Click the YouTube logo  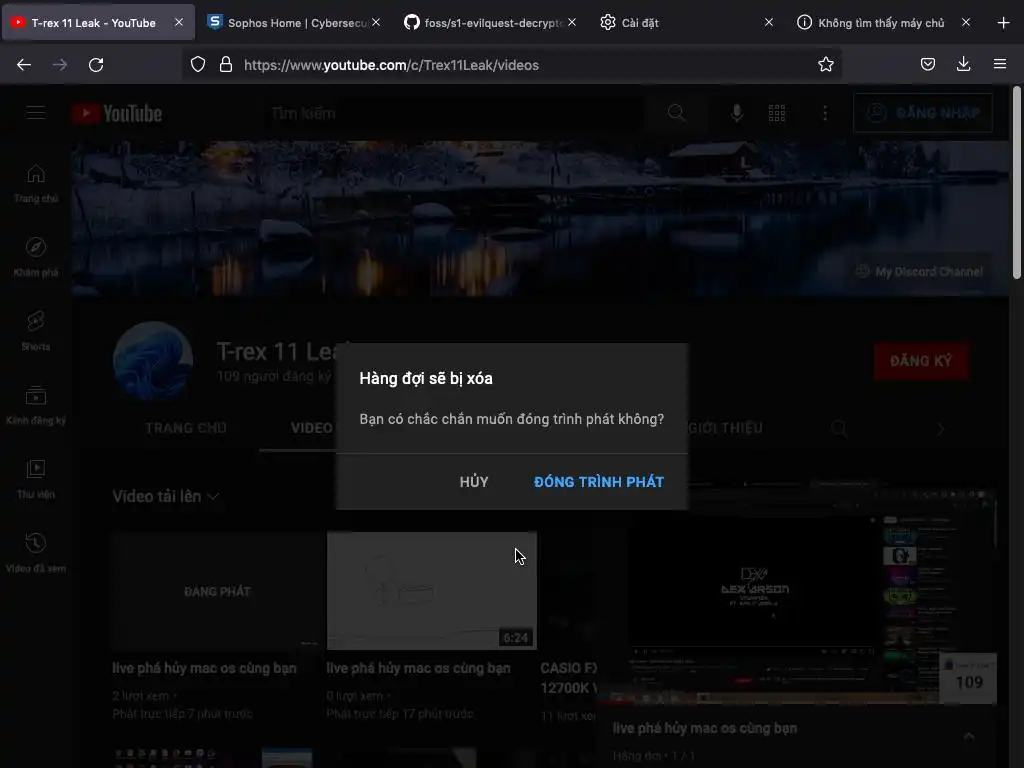[x=118, y=113]
